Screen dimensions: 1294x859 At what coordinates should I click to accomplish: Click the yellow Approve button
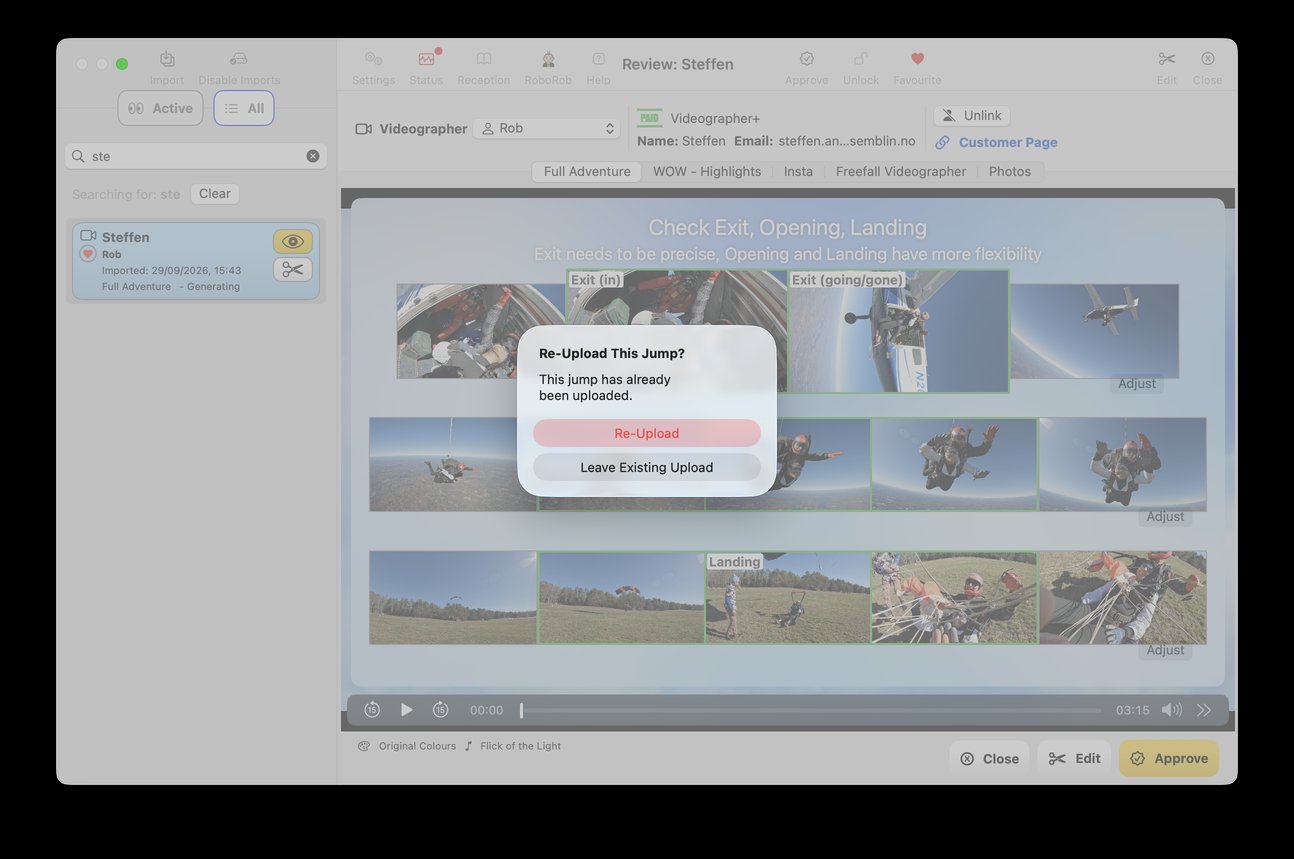point(1169,758)
